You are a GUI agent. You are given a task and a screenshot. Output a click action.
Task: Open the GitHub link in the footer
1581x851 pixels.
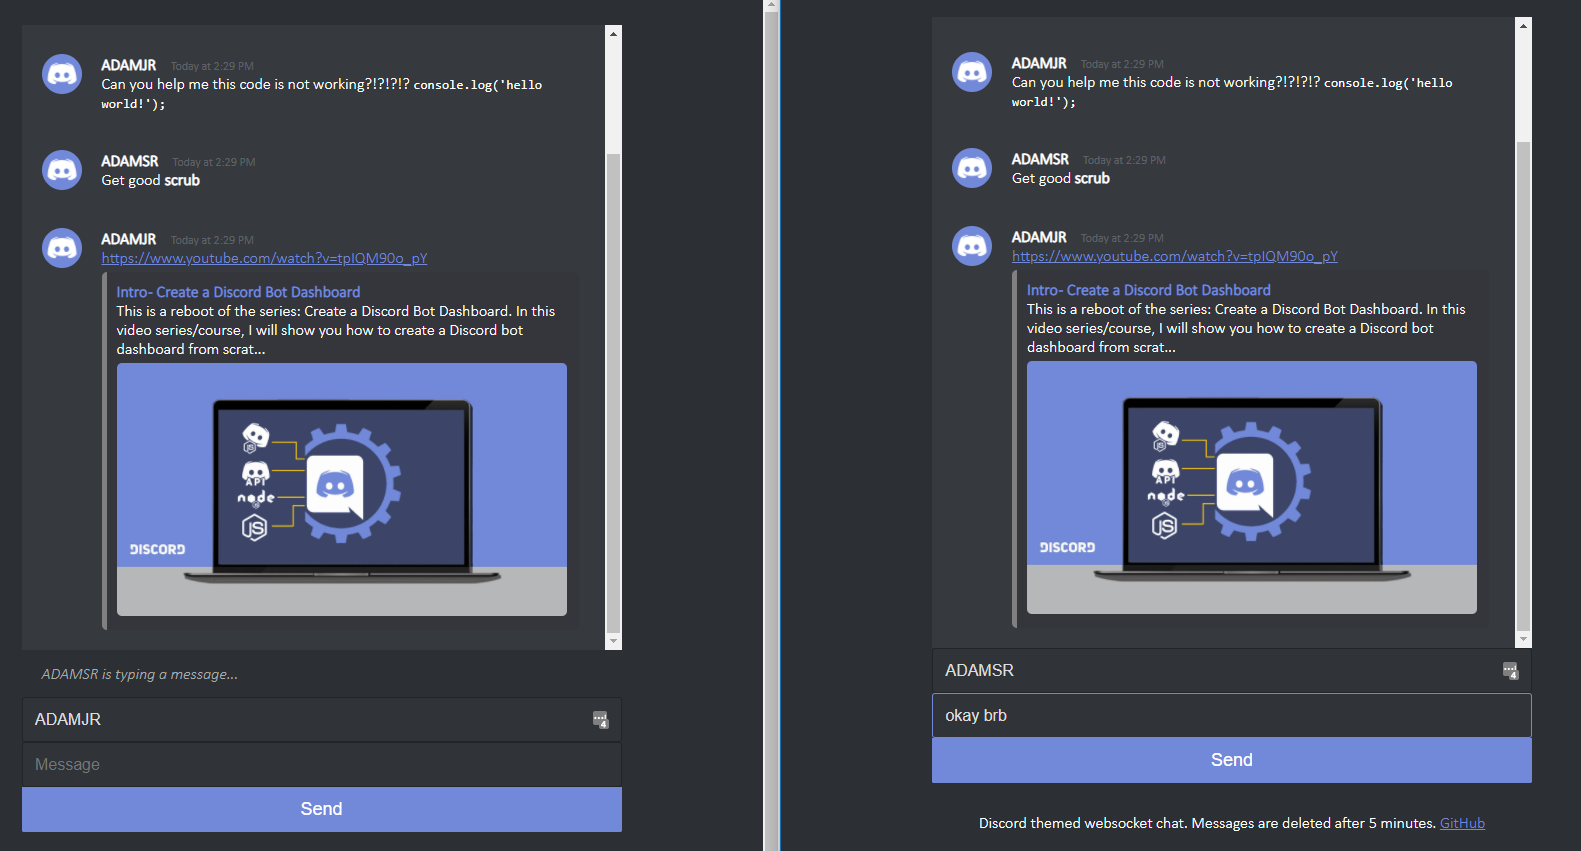click(1462, 823)
